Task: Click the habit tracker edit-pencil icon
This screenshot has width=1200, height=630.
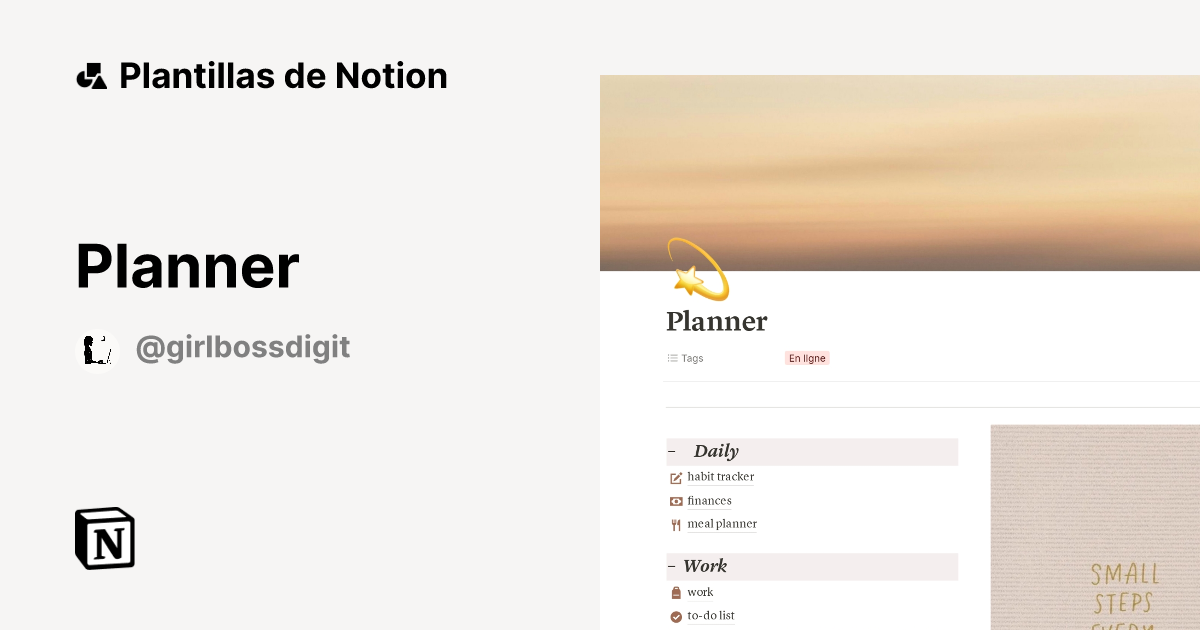Action: (675, 478)
